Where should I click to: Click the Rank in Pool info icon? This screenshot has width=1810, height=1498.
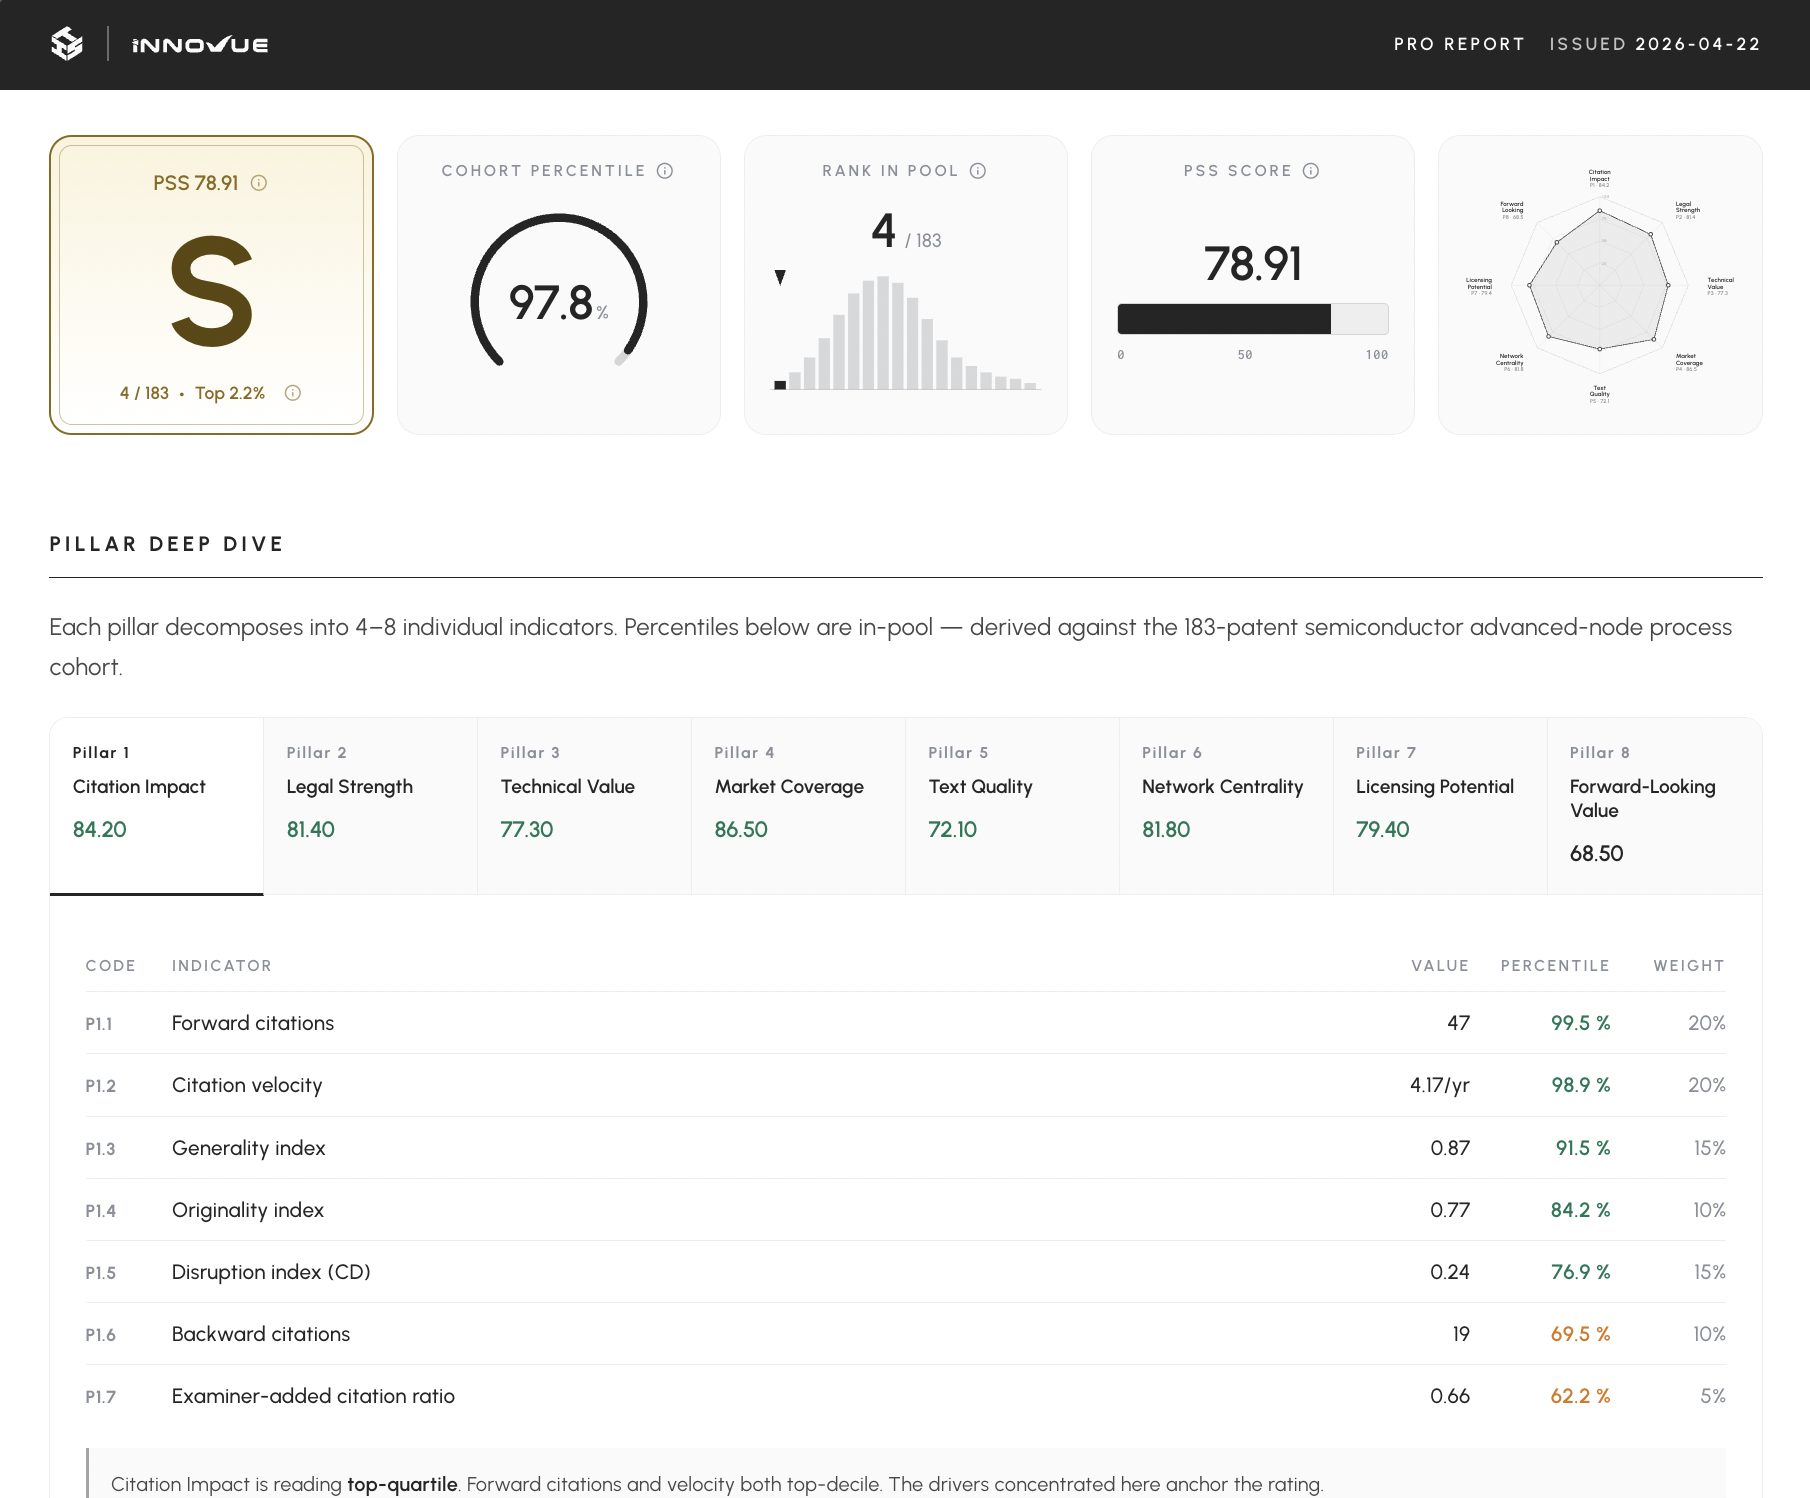[x=978, y=171]
